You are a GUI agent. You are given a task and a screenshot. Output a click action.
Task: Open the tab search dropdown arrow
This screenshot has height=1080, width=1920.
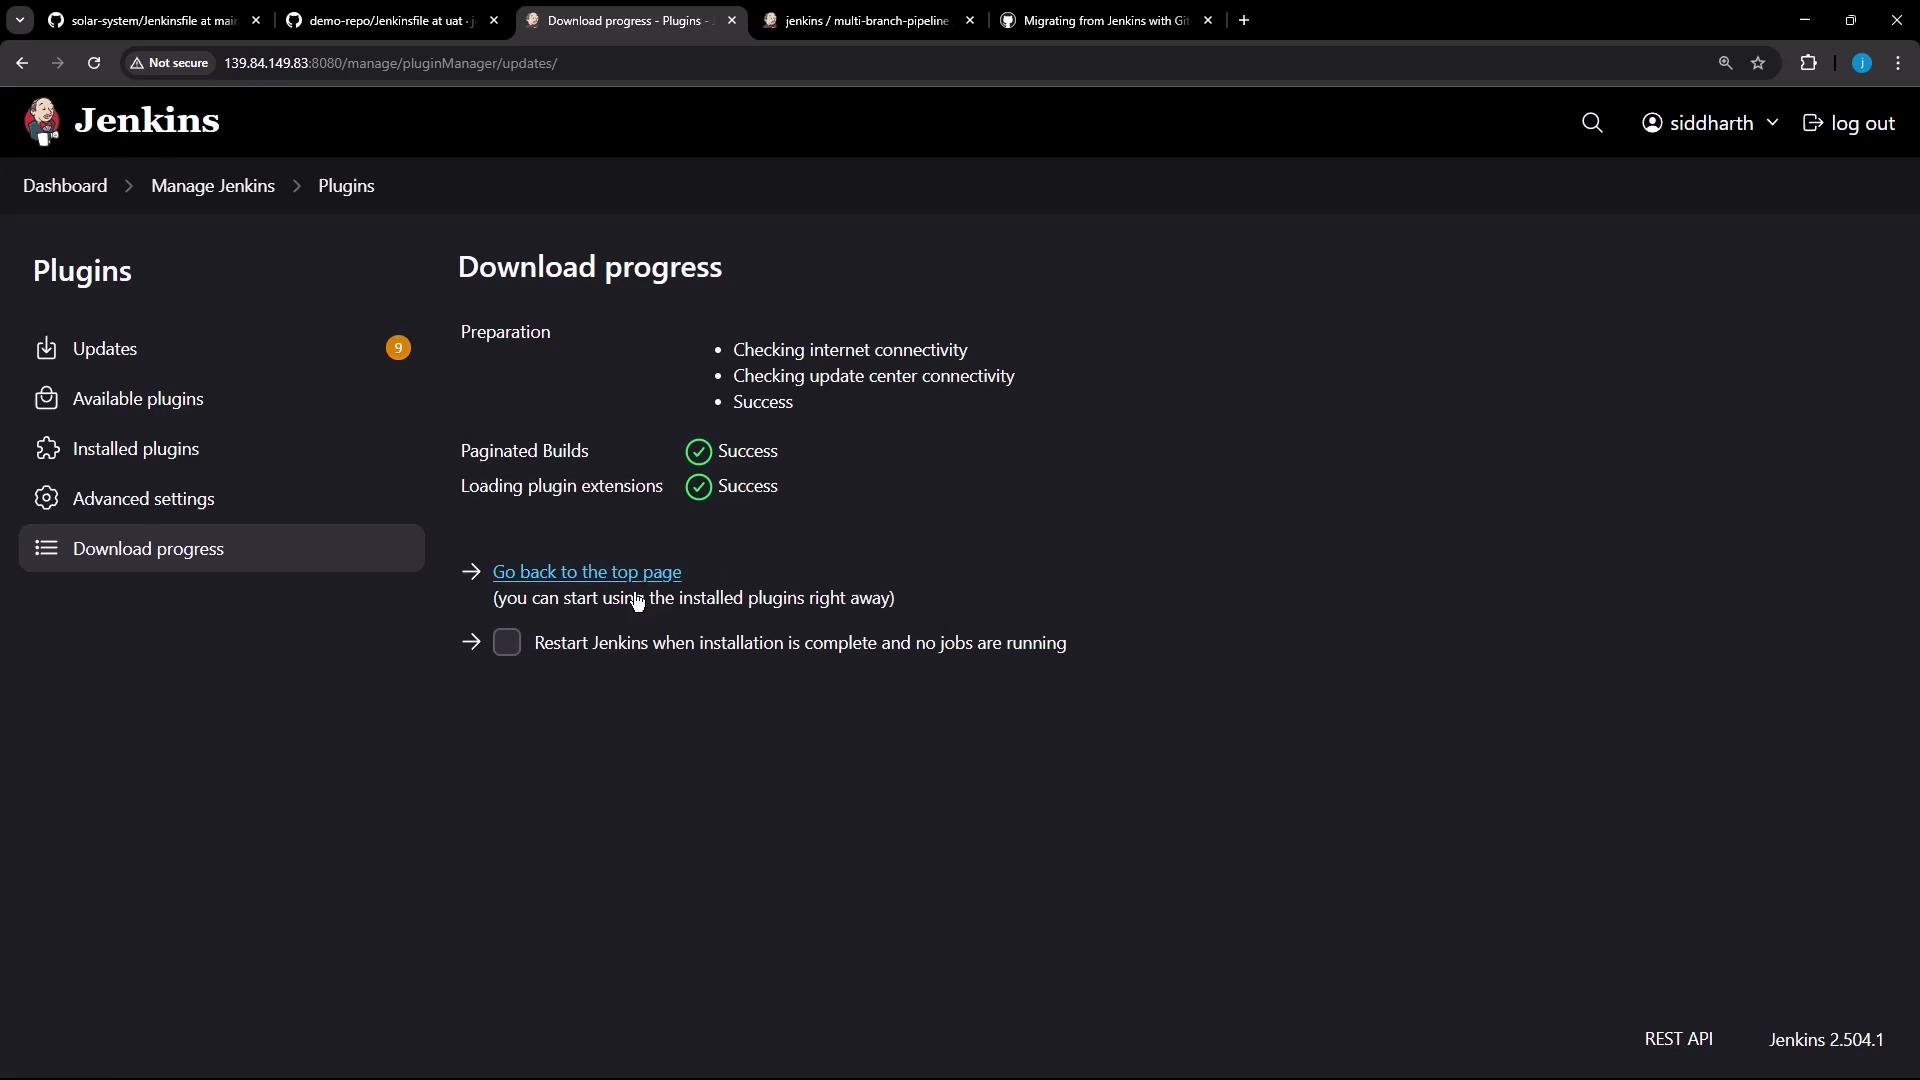(20, 20)
